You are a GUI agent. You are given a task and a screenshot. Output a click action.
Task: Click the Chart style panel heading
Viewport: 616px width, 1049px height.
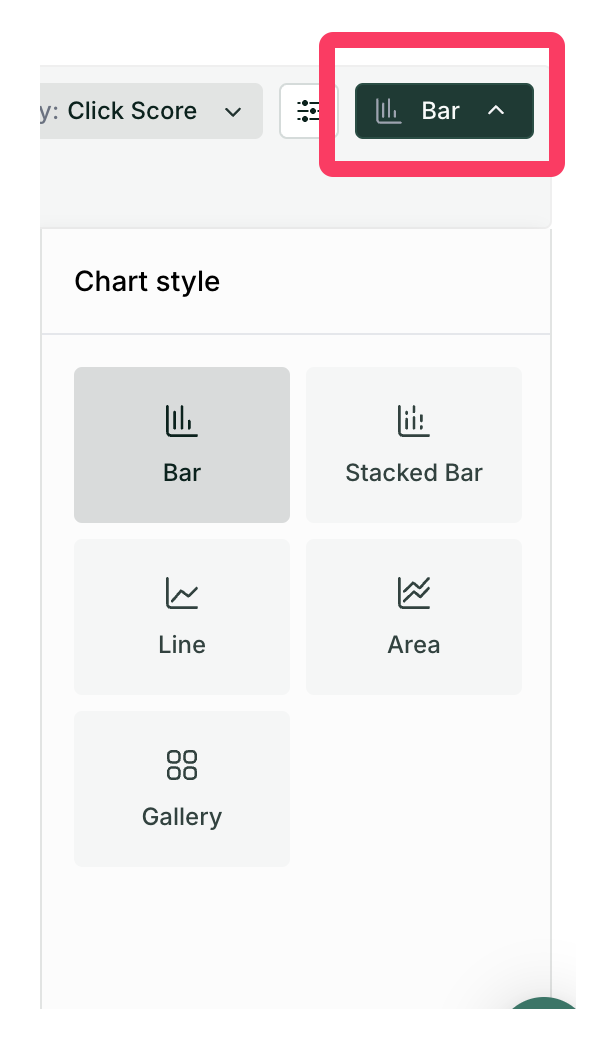tap(147, 281)
